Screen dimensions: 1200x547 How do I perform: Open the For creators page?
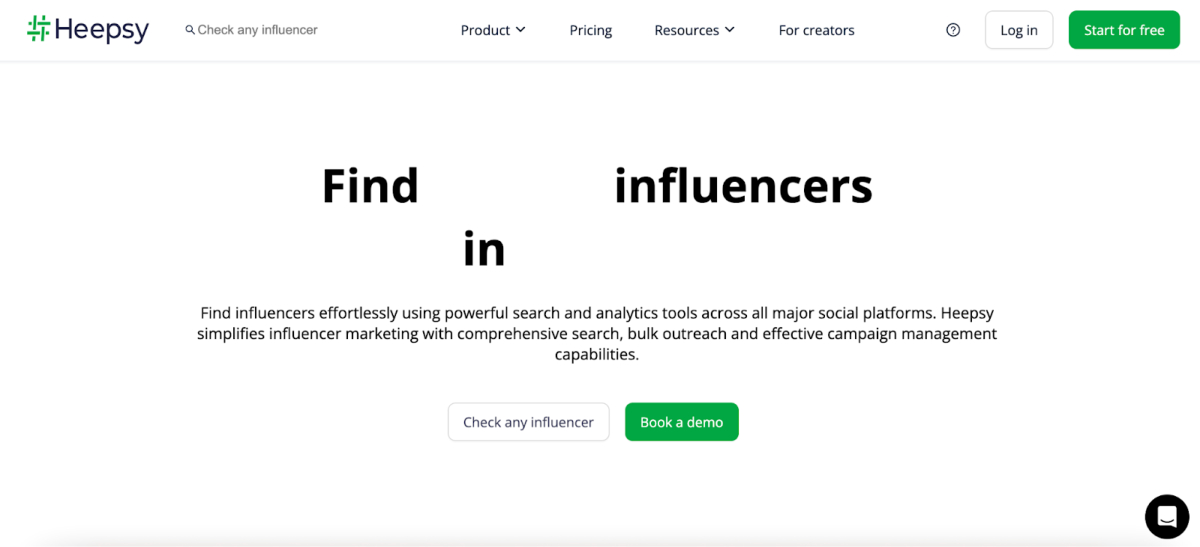coord(816,30)
